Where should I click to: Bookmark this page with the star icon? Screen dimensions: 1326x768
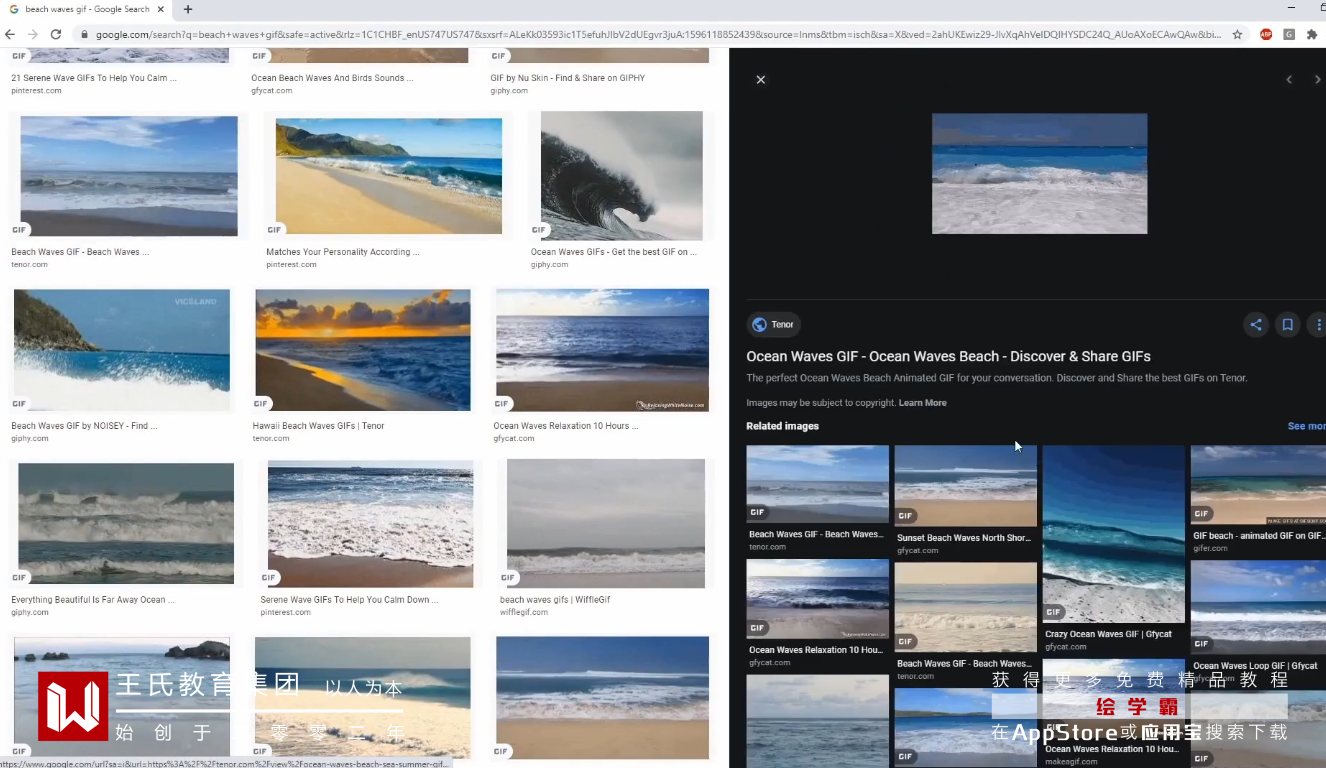(x=1237, y=34)
